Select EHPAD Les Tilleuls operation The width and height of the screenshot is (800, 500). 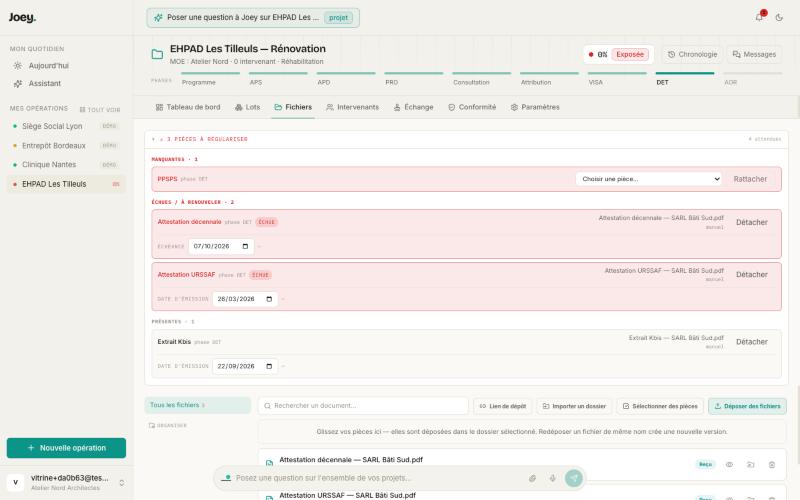(x=66, y=184)
